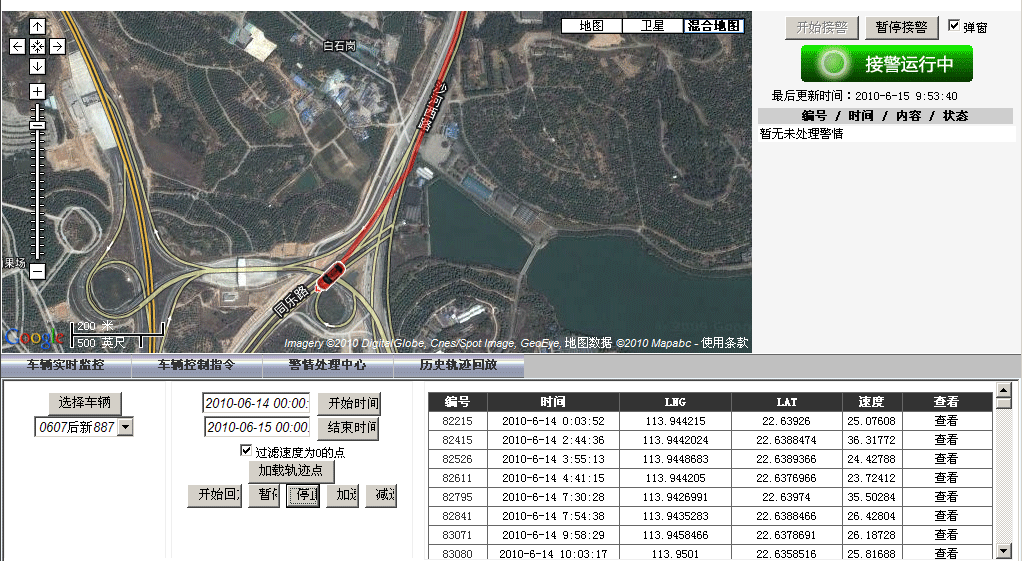Click the 暂停接警 button

pos(901,27)
